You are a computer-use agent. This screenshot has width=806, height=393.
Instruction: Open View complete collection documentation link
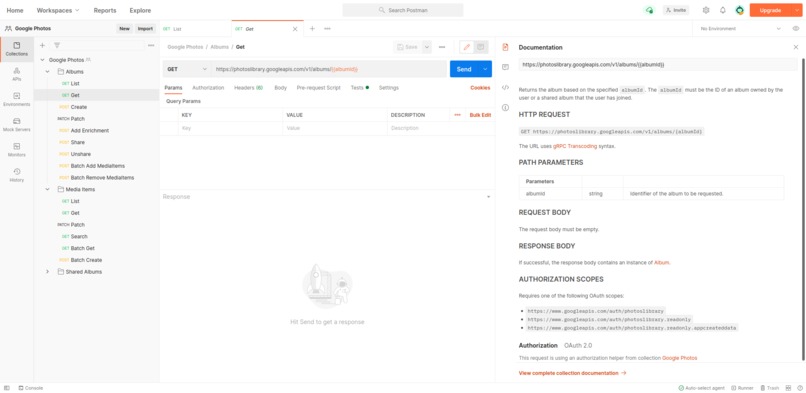(x=572, y=373)
